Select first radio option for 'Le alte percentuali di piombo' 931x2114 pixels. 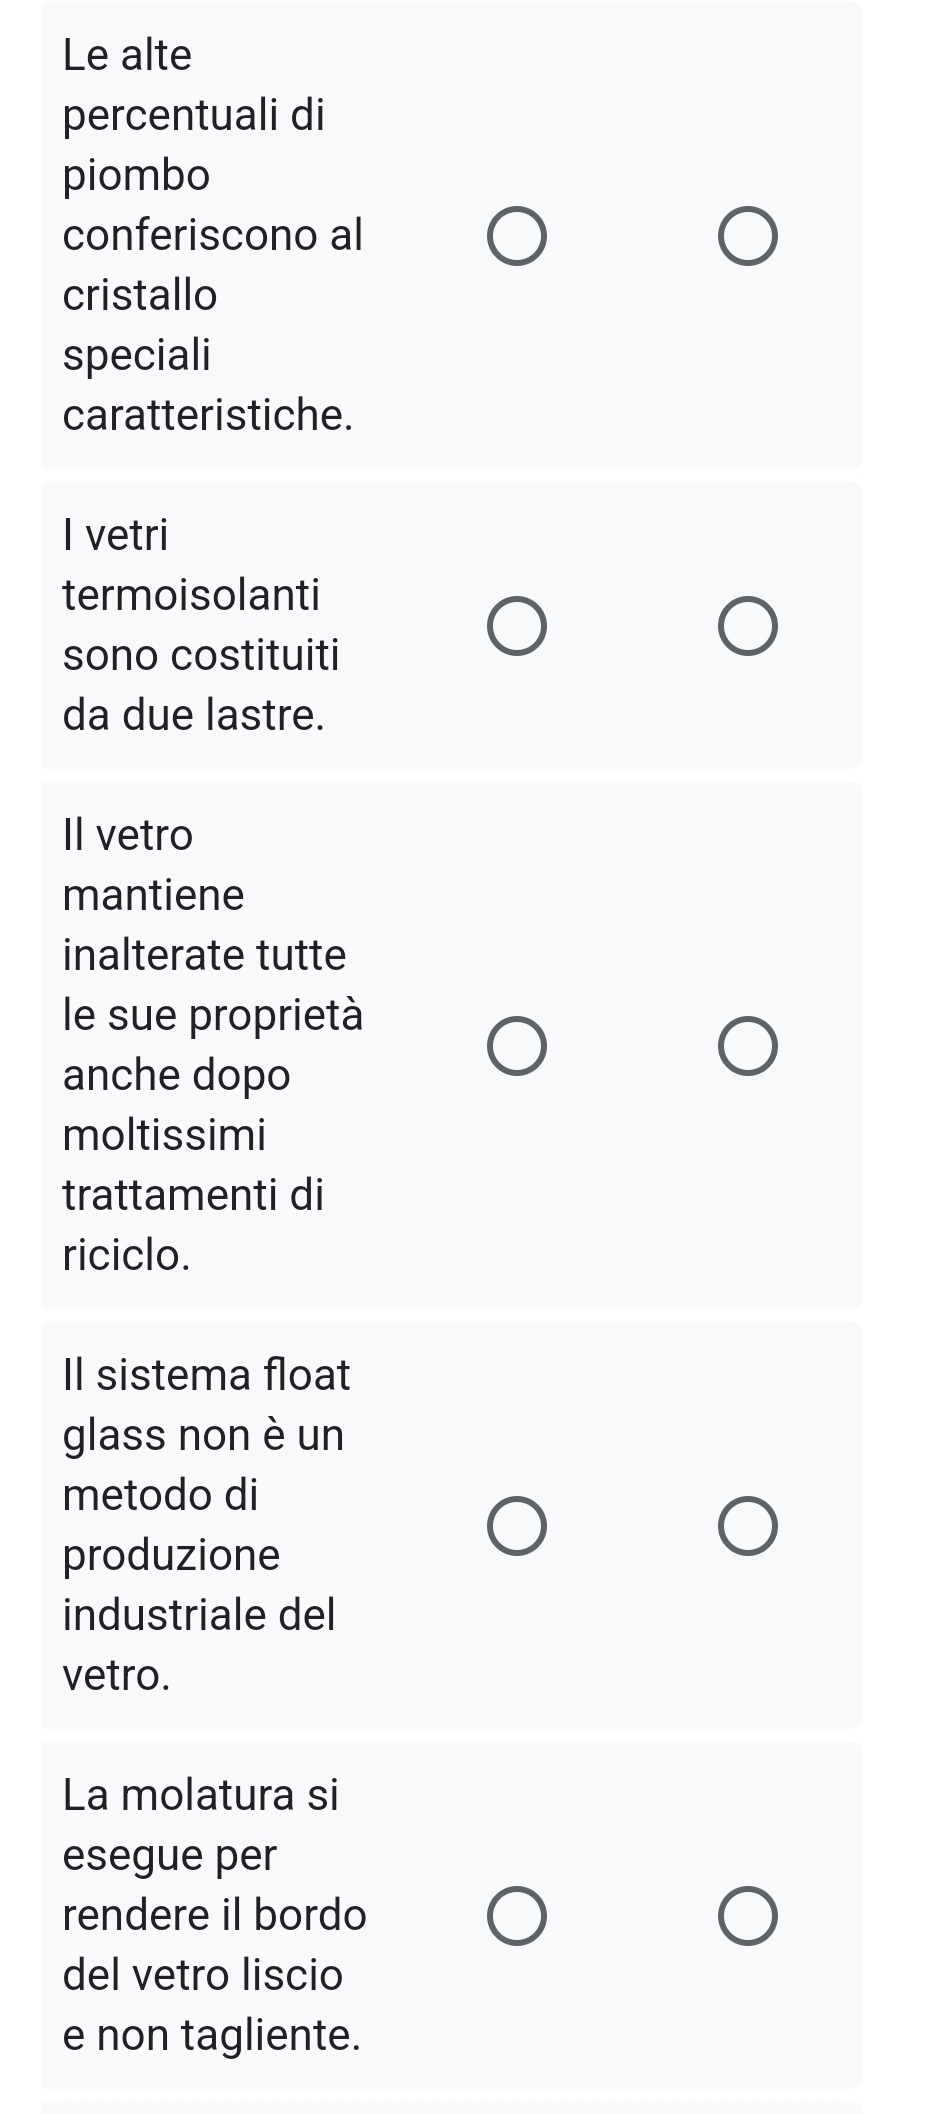517,237
